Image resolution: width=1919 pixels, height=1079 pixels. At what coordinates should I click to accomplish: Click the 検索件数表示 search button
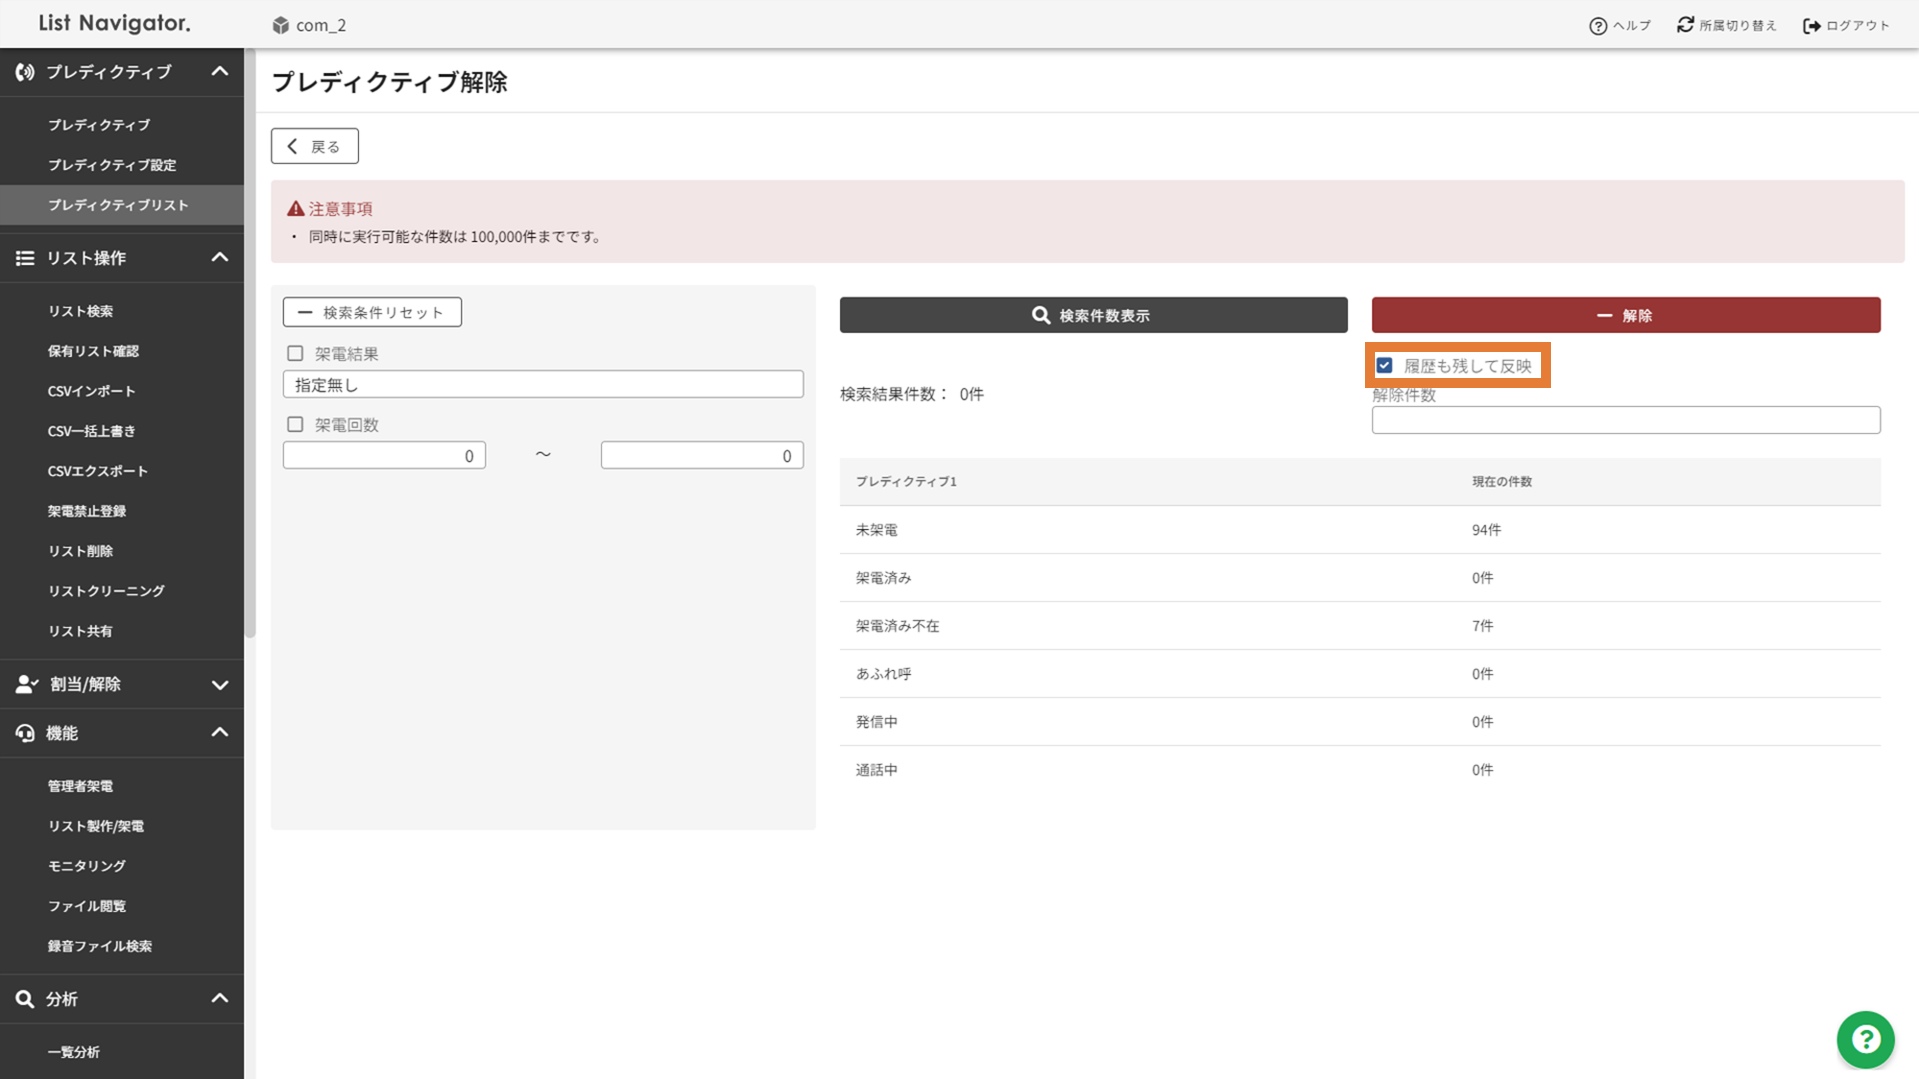(1093, 315)
